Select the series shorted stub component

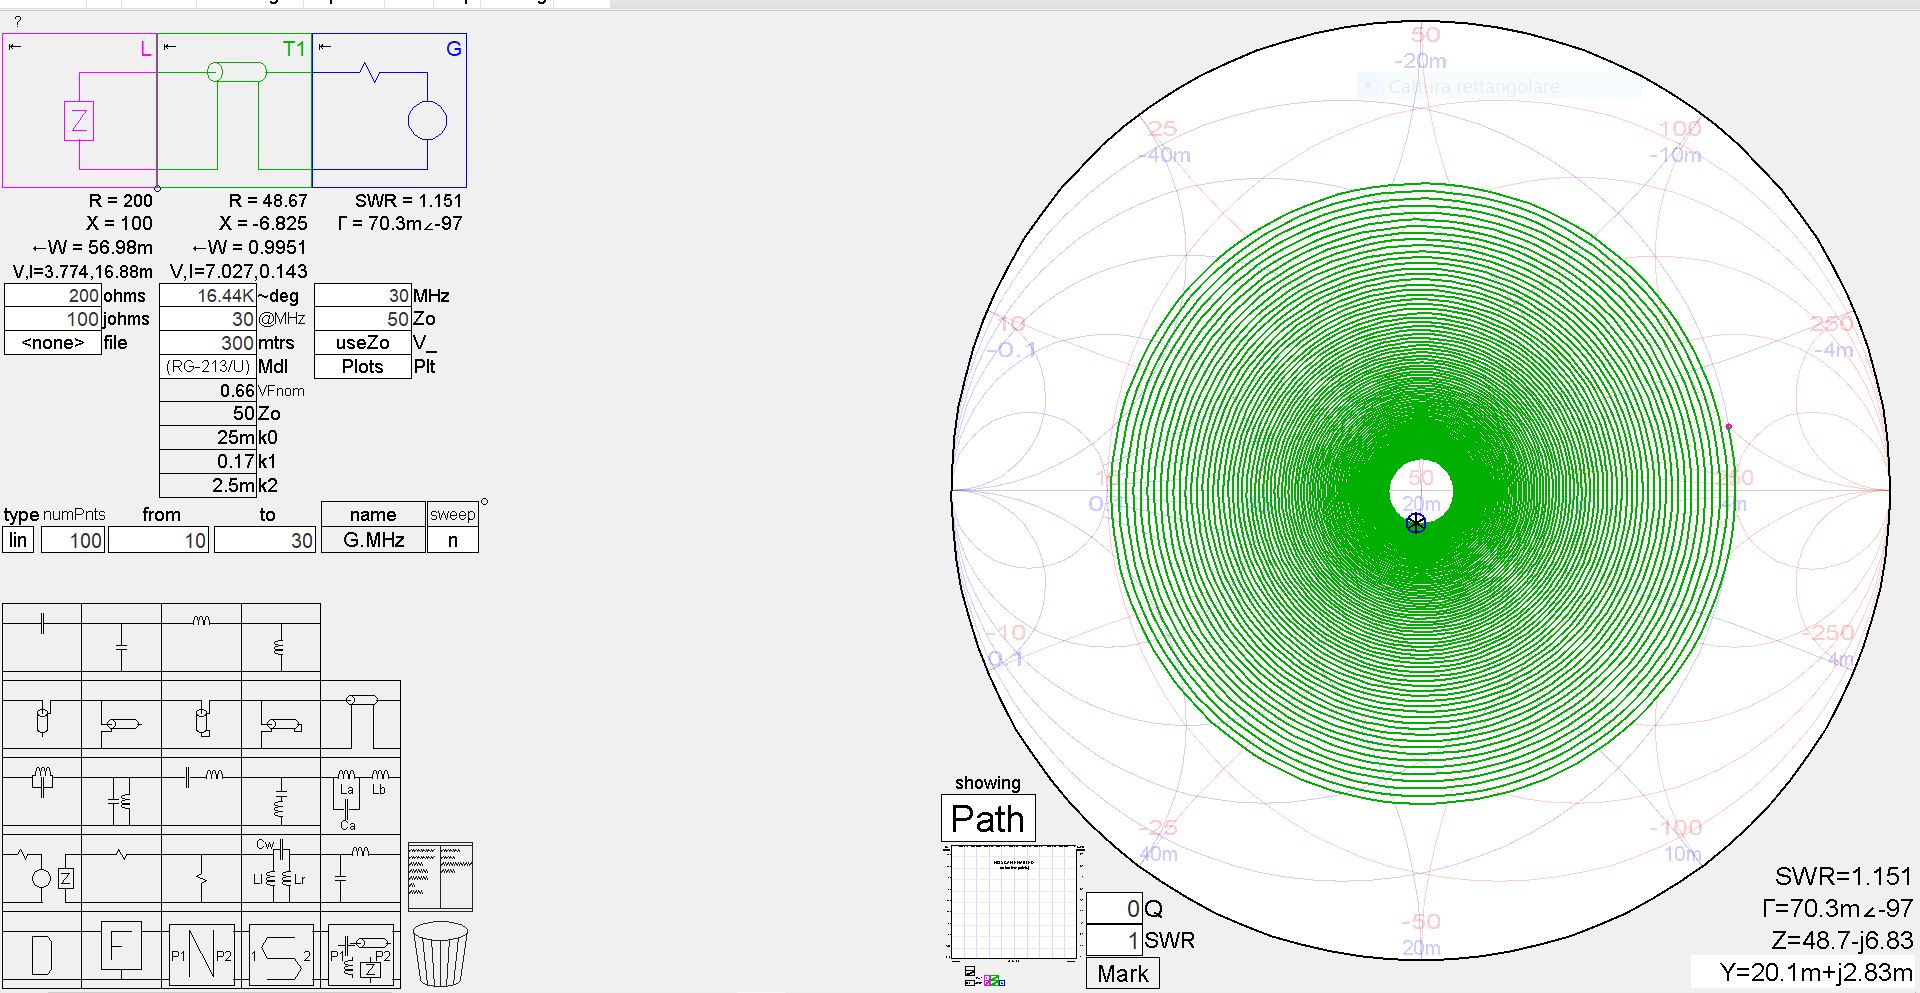point(201,715)
